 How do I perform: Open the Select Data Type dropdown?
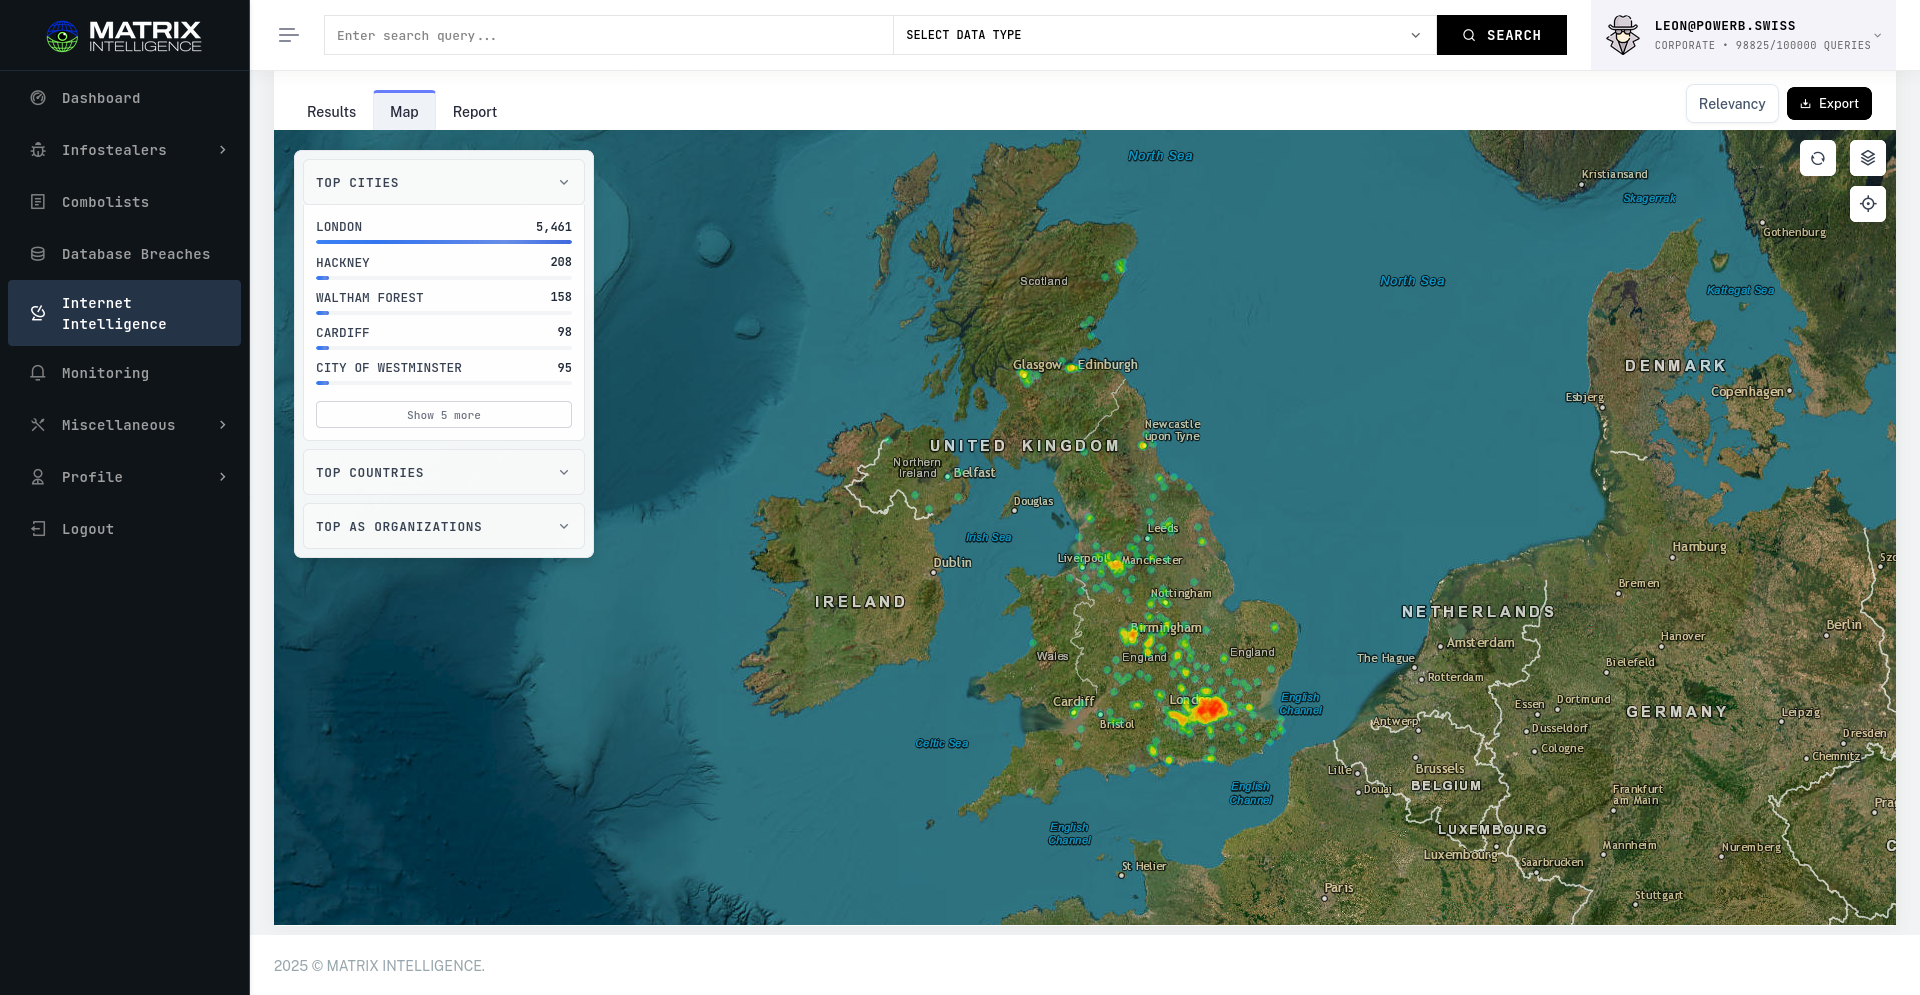click(x=1163, y=35)
